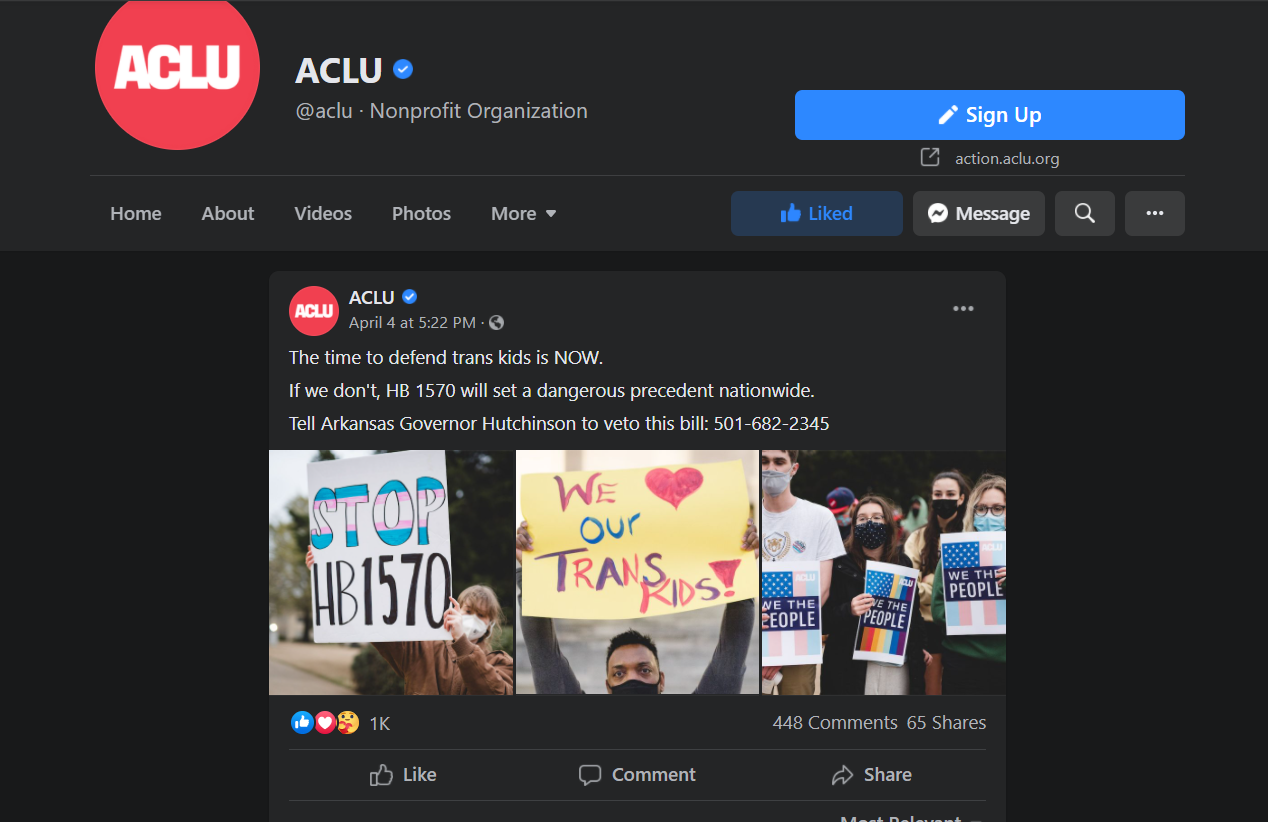Click the external link icon beside action.aclu.org
Screen dimensions: 1268x822
pyautogui.click(x=930, y=157)
